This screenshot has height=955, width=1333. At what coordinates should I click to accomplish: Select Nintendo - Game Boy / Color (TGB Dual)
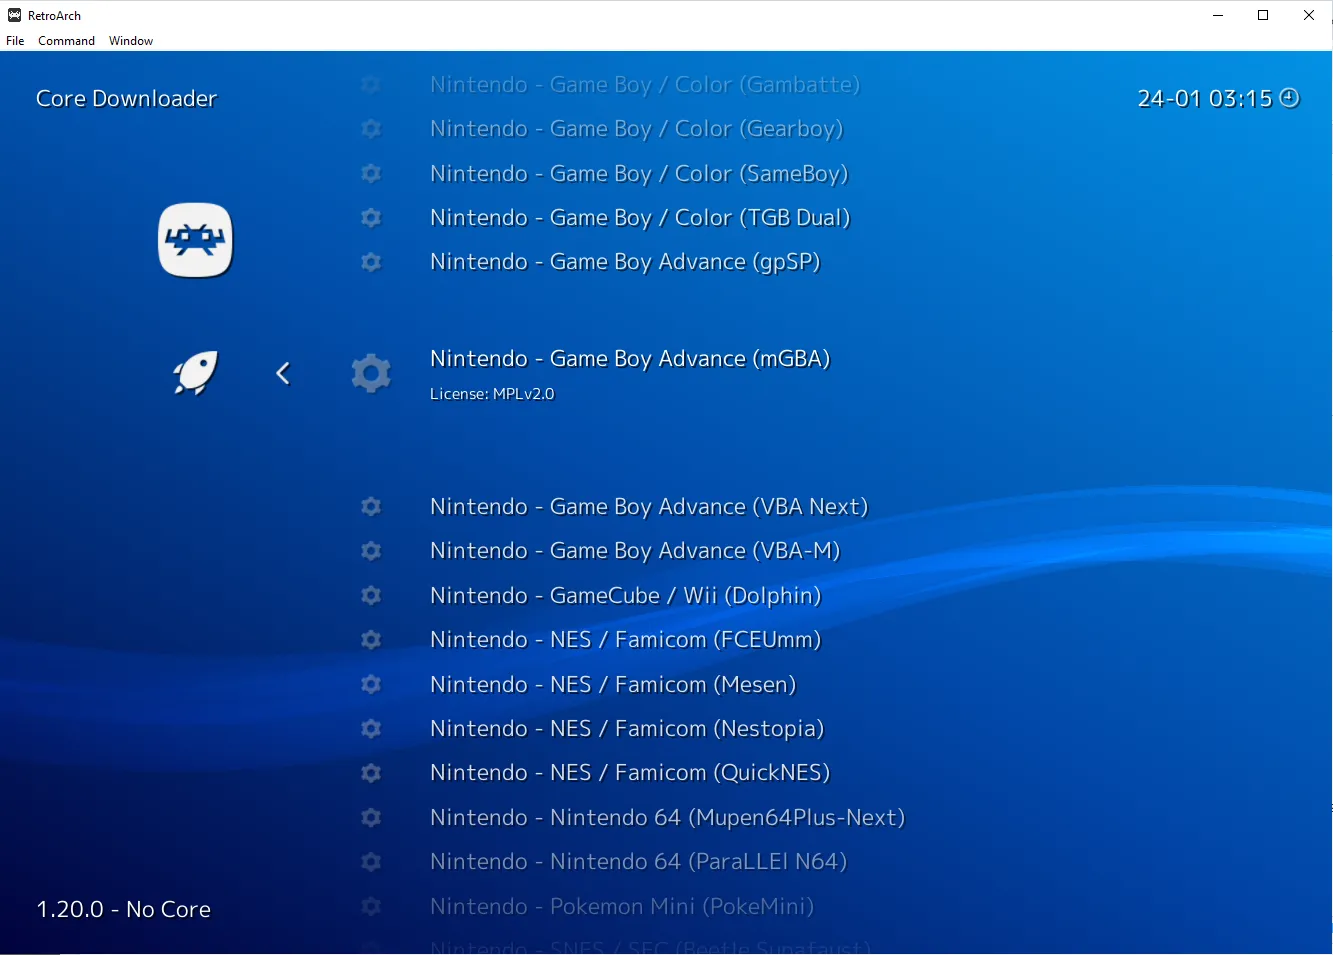tap(640, 217)
